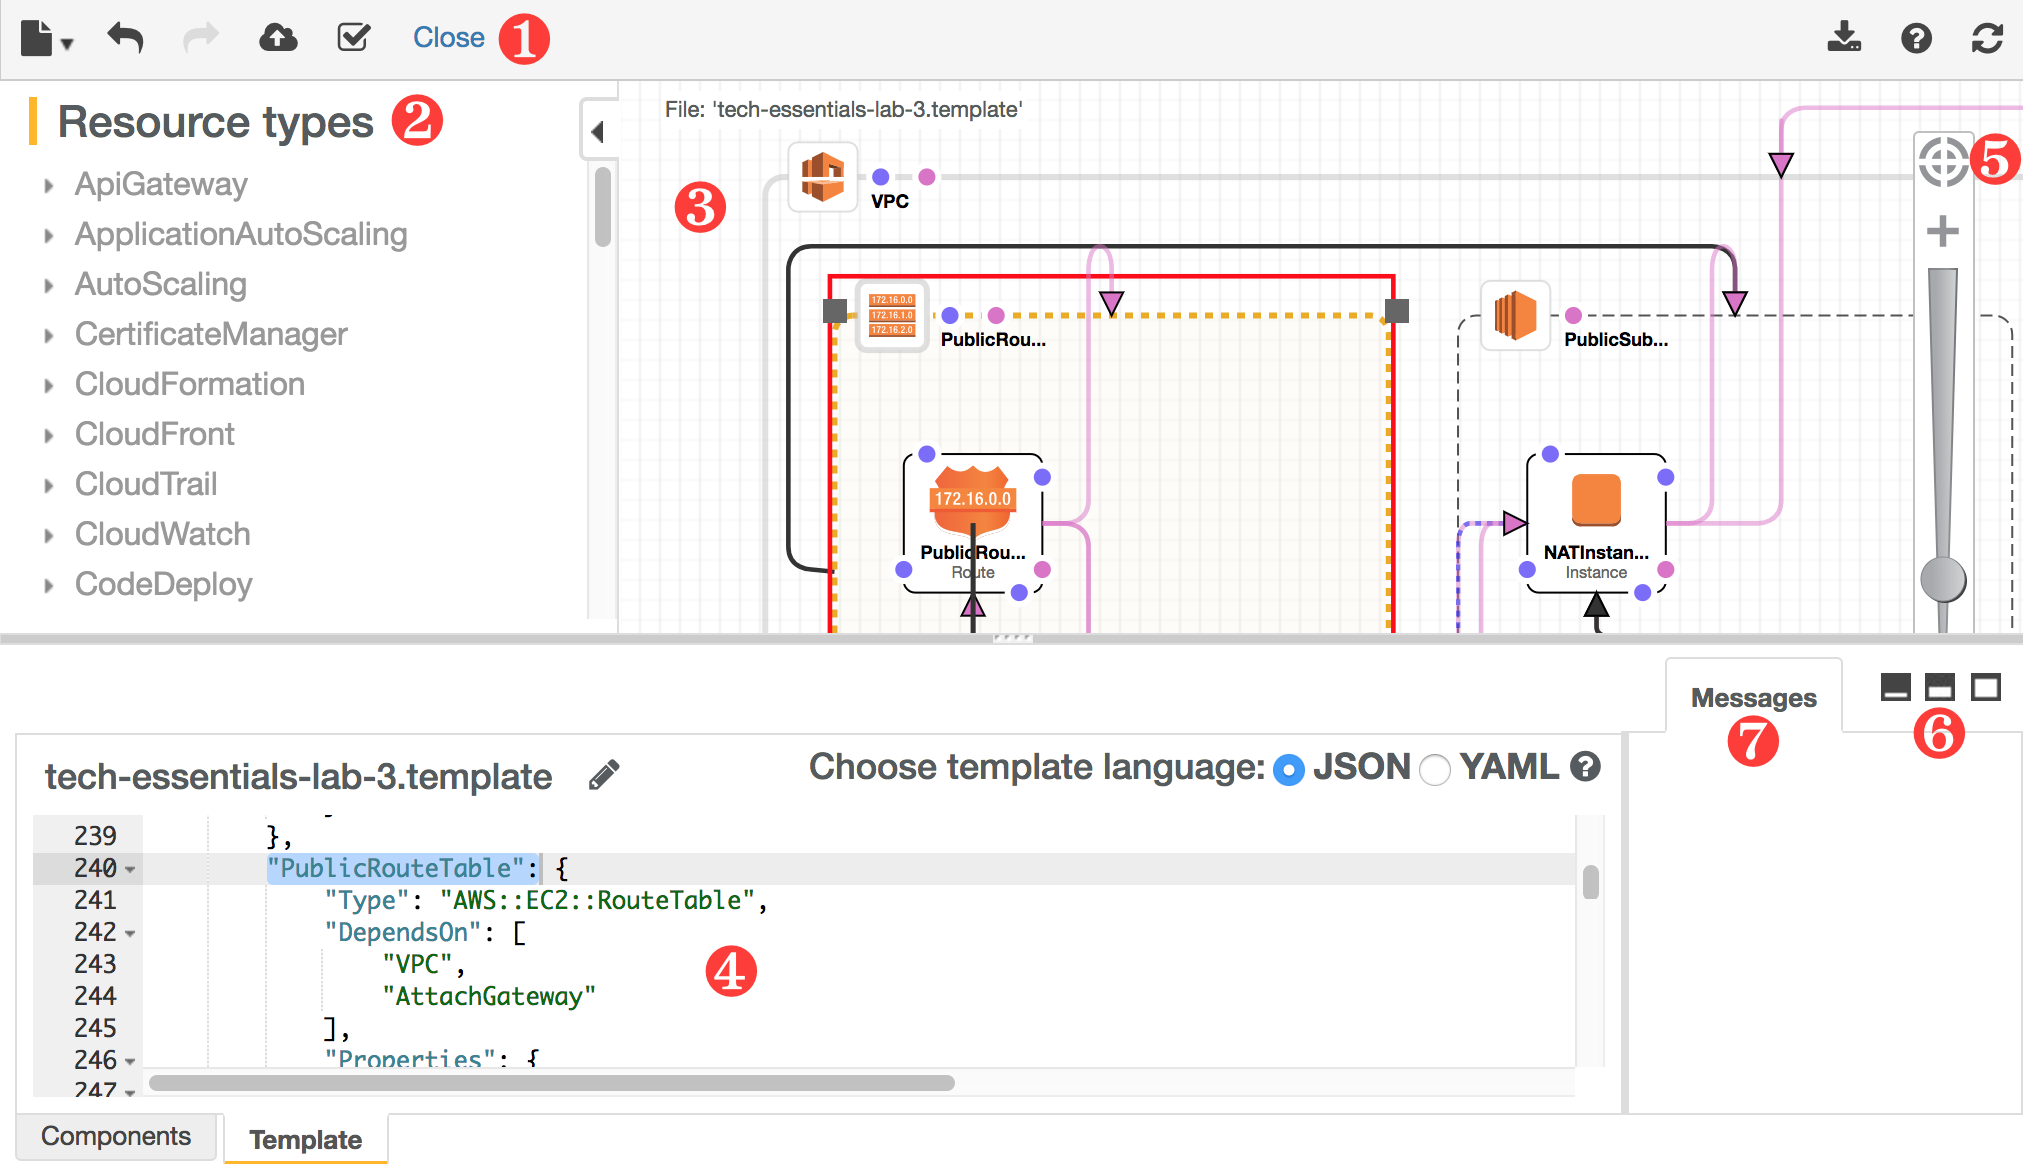Switch to the Components tab
The width and height of the screenshot is (2023, 1164).
(x=116, y=1136)
